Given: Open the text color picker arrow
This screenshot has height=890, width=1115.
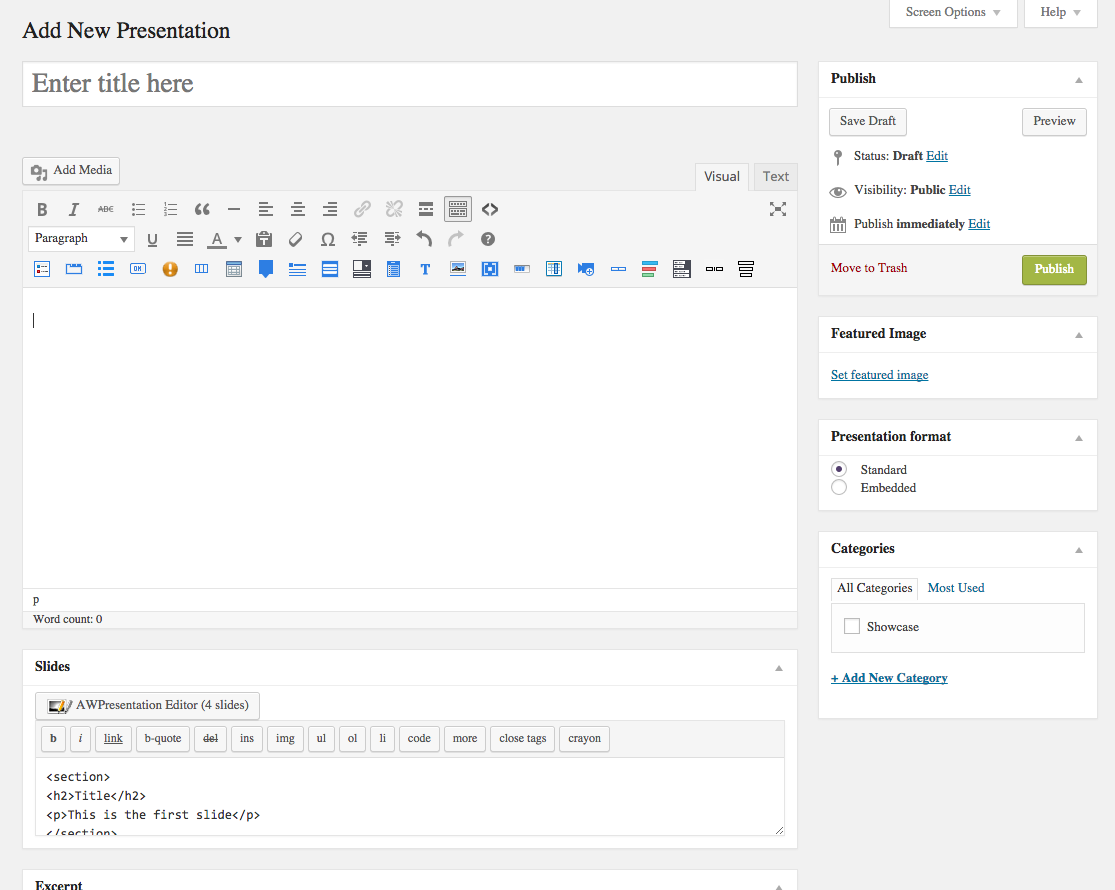Looking at the screenshot, I should tap(238, 240).
